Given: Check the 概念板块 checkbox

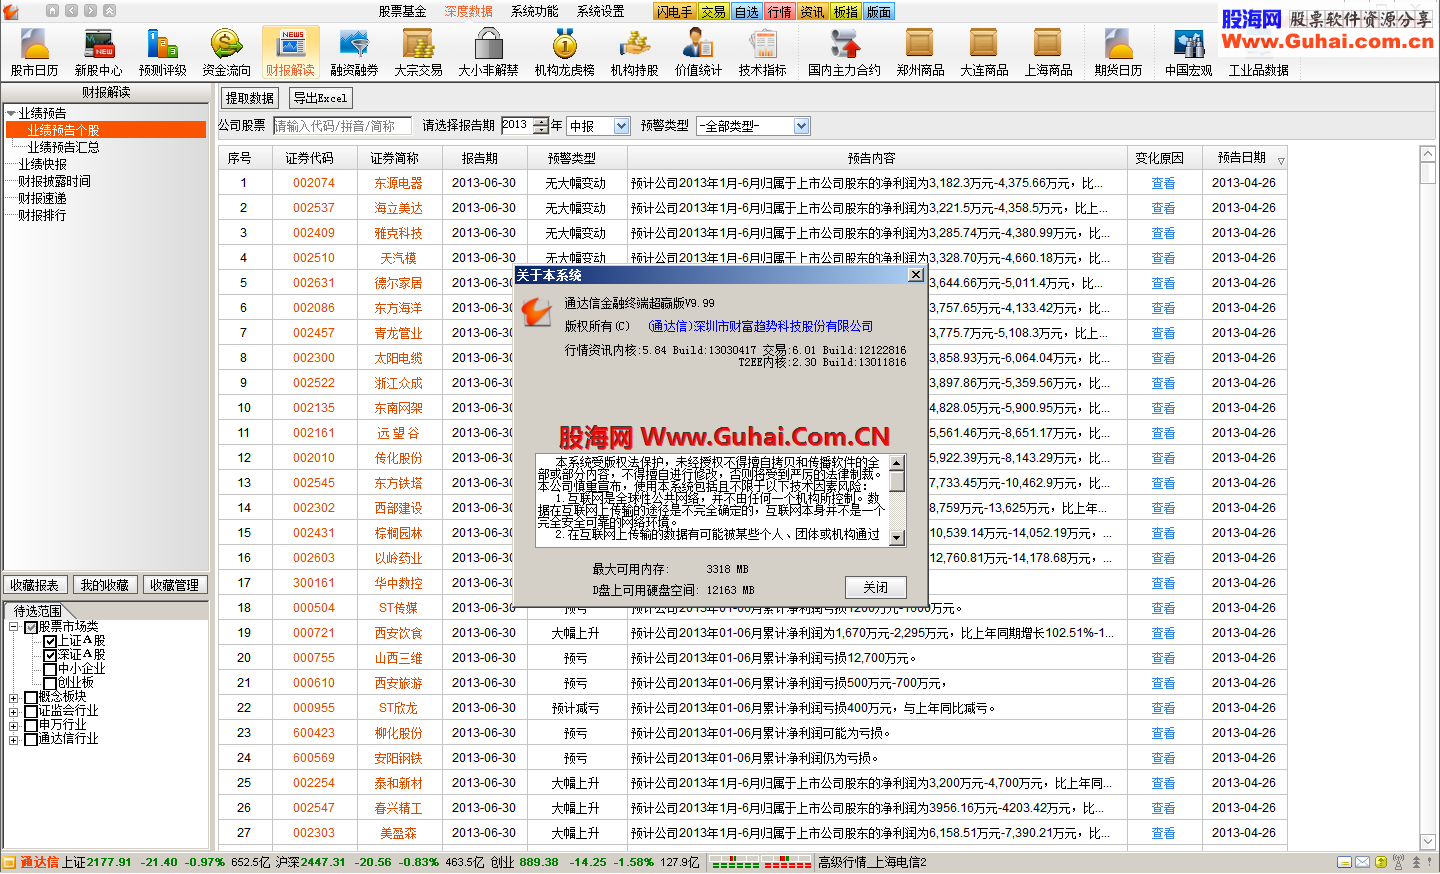Looking at the screenshot, I should click(31, 698).
